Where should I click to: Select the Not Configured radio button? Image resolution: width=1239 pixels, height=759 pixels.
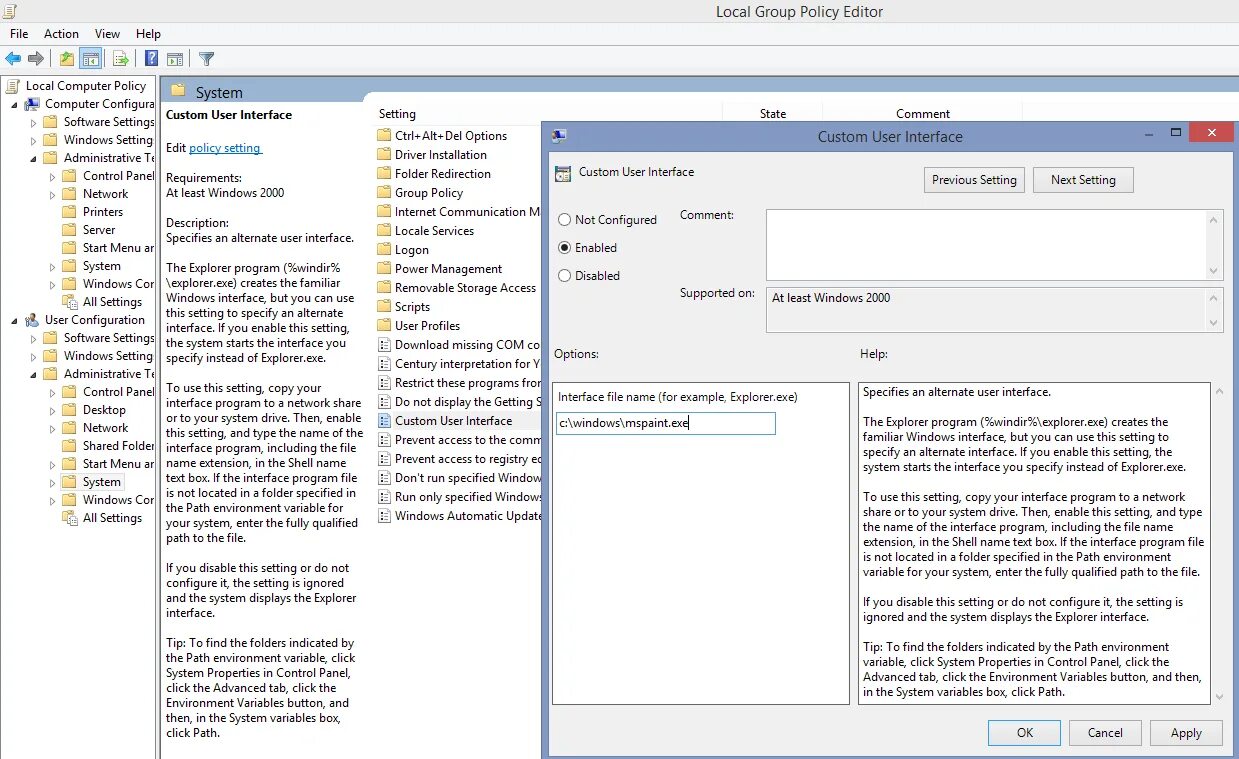(565, 220)
